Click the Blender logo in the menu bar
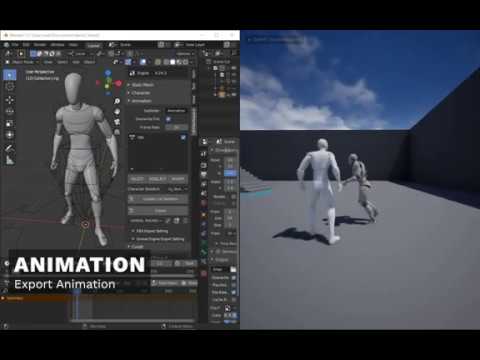This screenshot has width=480, height=360. coord(6,45)
